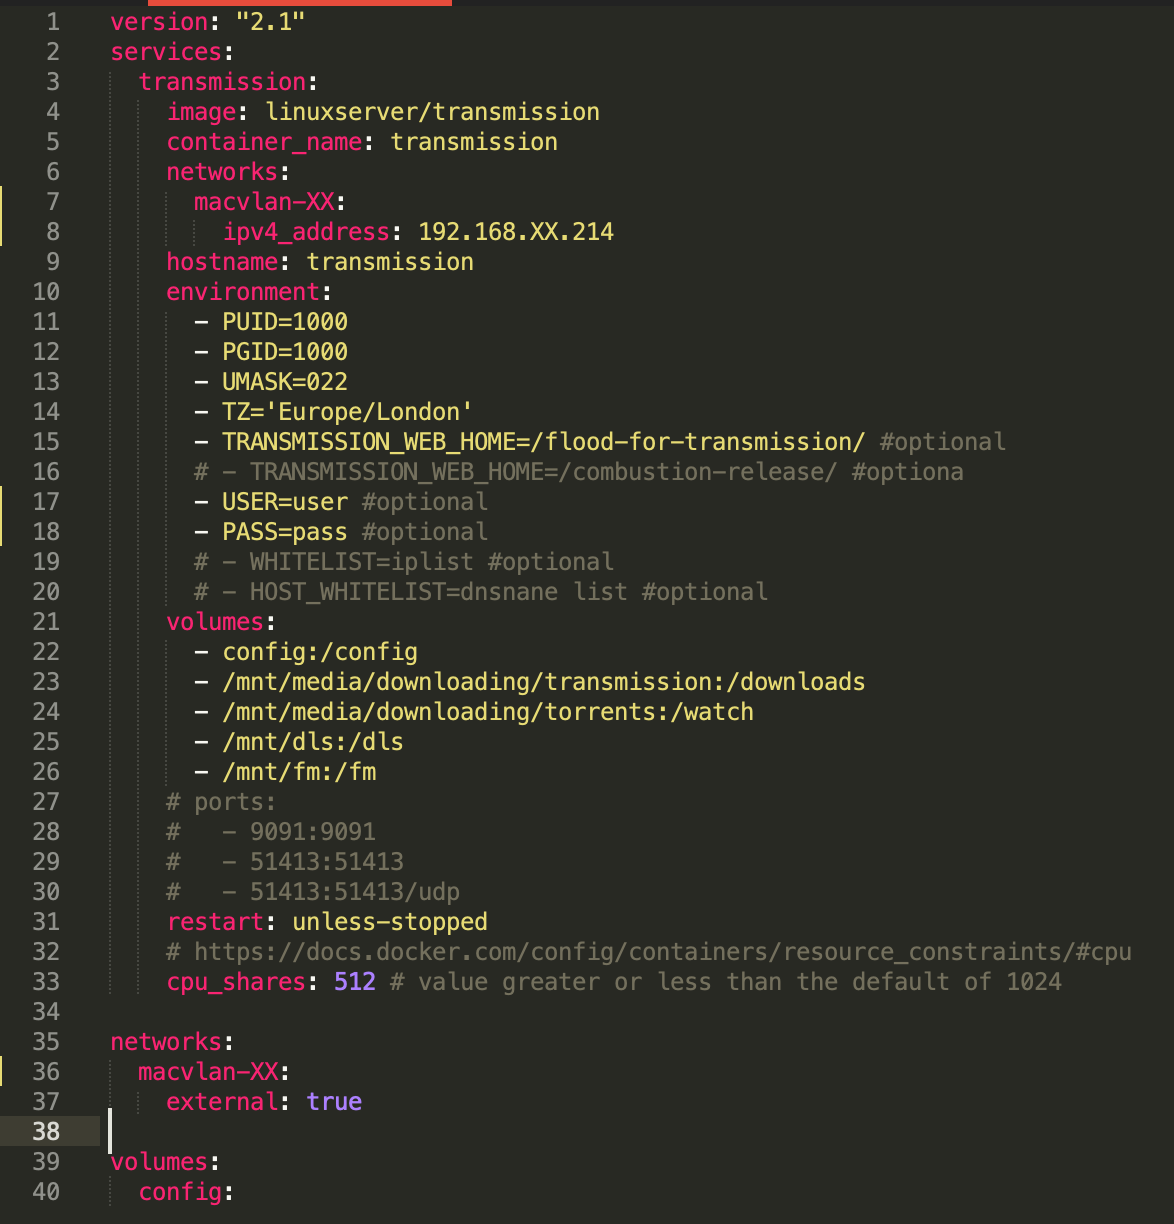
Task: Click the ipv4_address 192.168.XX.214 value
Action: pyautogui.click(x=516, y=231)
